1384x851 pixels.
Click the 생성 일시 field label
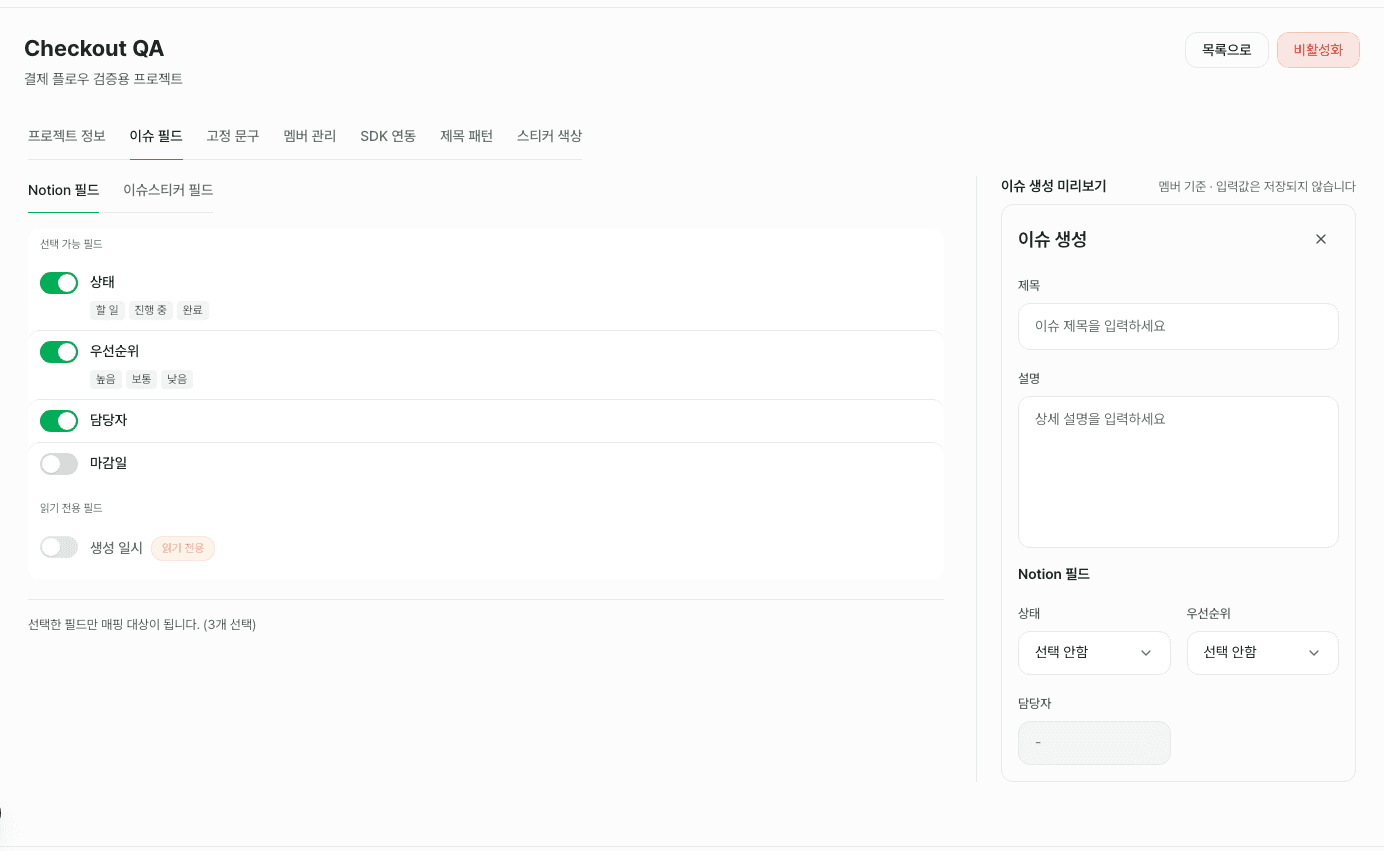click(x=116, y=547)
